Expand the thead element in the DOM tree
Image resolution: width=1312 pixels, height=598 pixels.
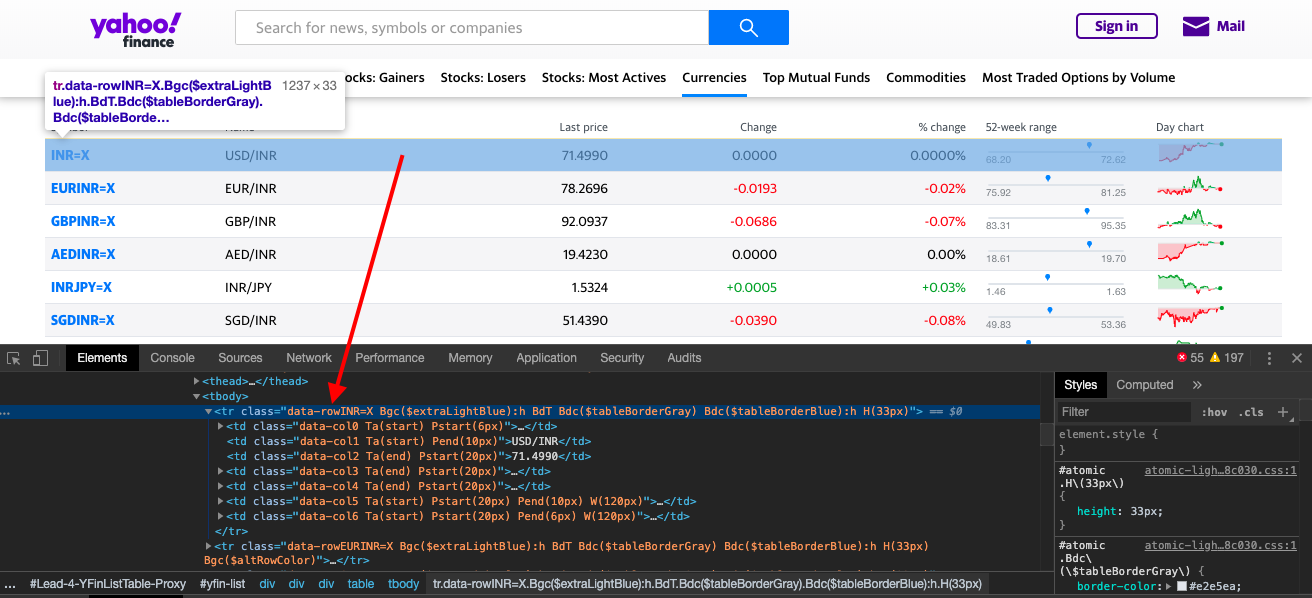[x=196, y=380]
